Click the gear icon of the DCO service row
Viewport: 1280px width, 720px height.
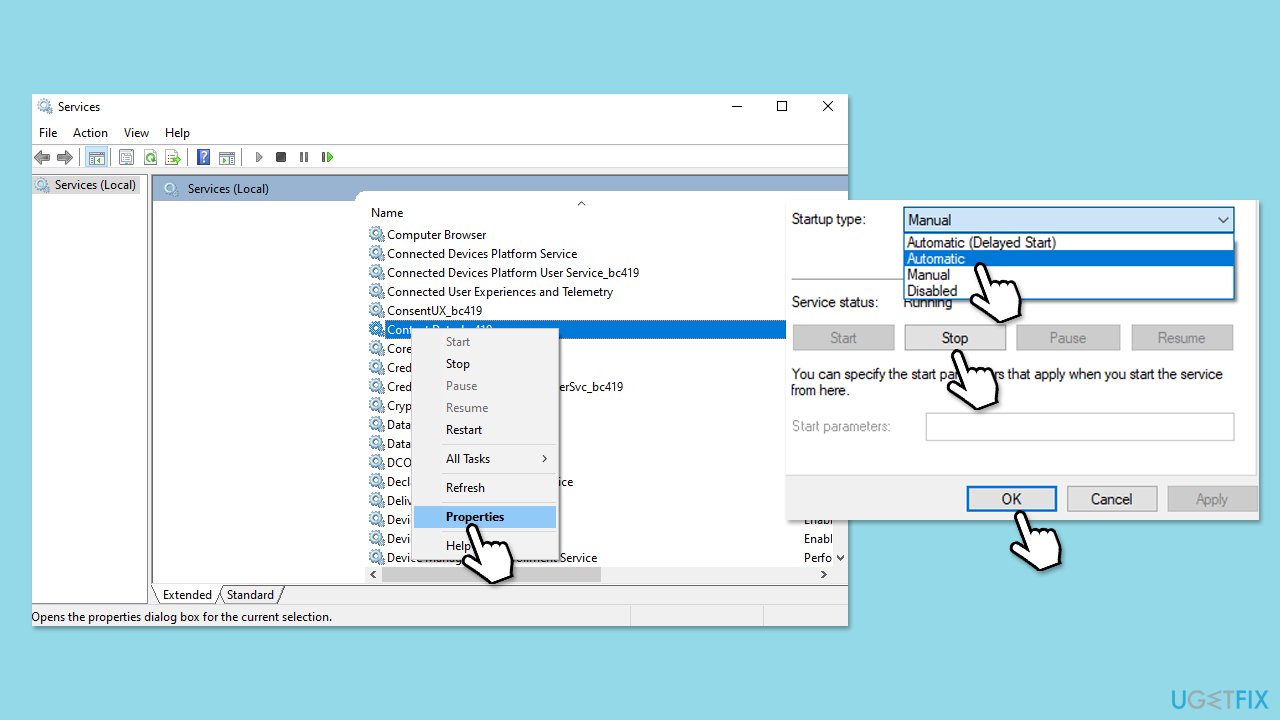click(377, 462)
